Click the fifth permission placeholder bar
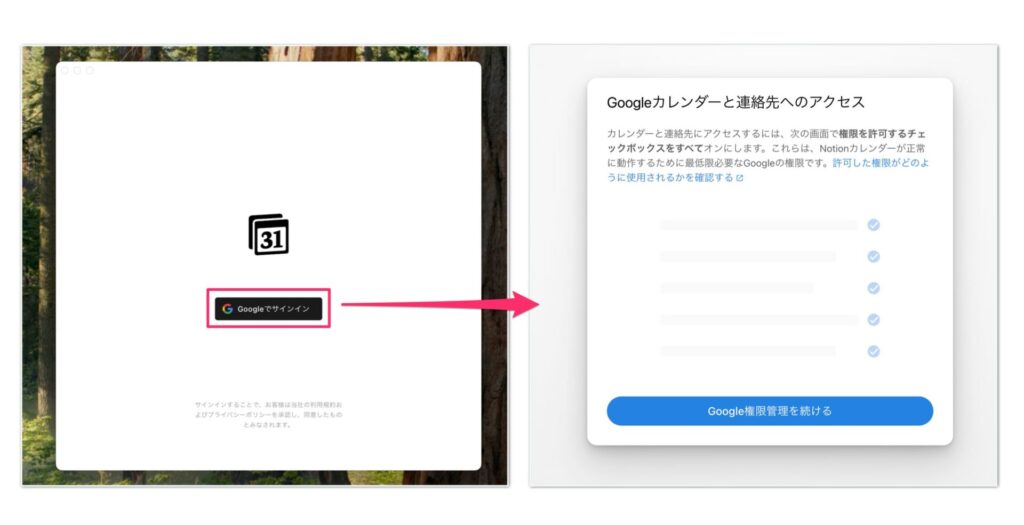Screen dimensions: 1024x525 click(747, 351)
